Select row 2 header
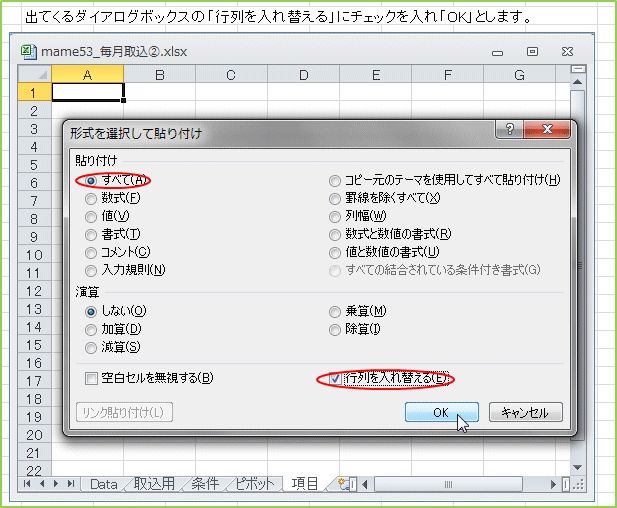The height and width of the screenshot is (508, 617). [35, 111]
